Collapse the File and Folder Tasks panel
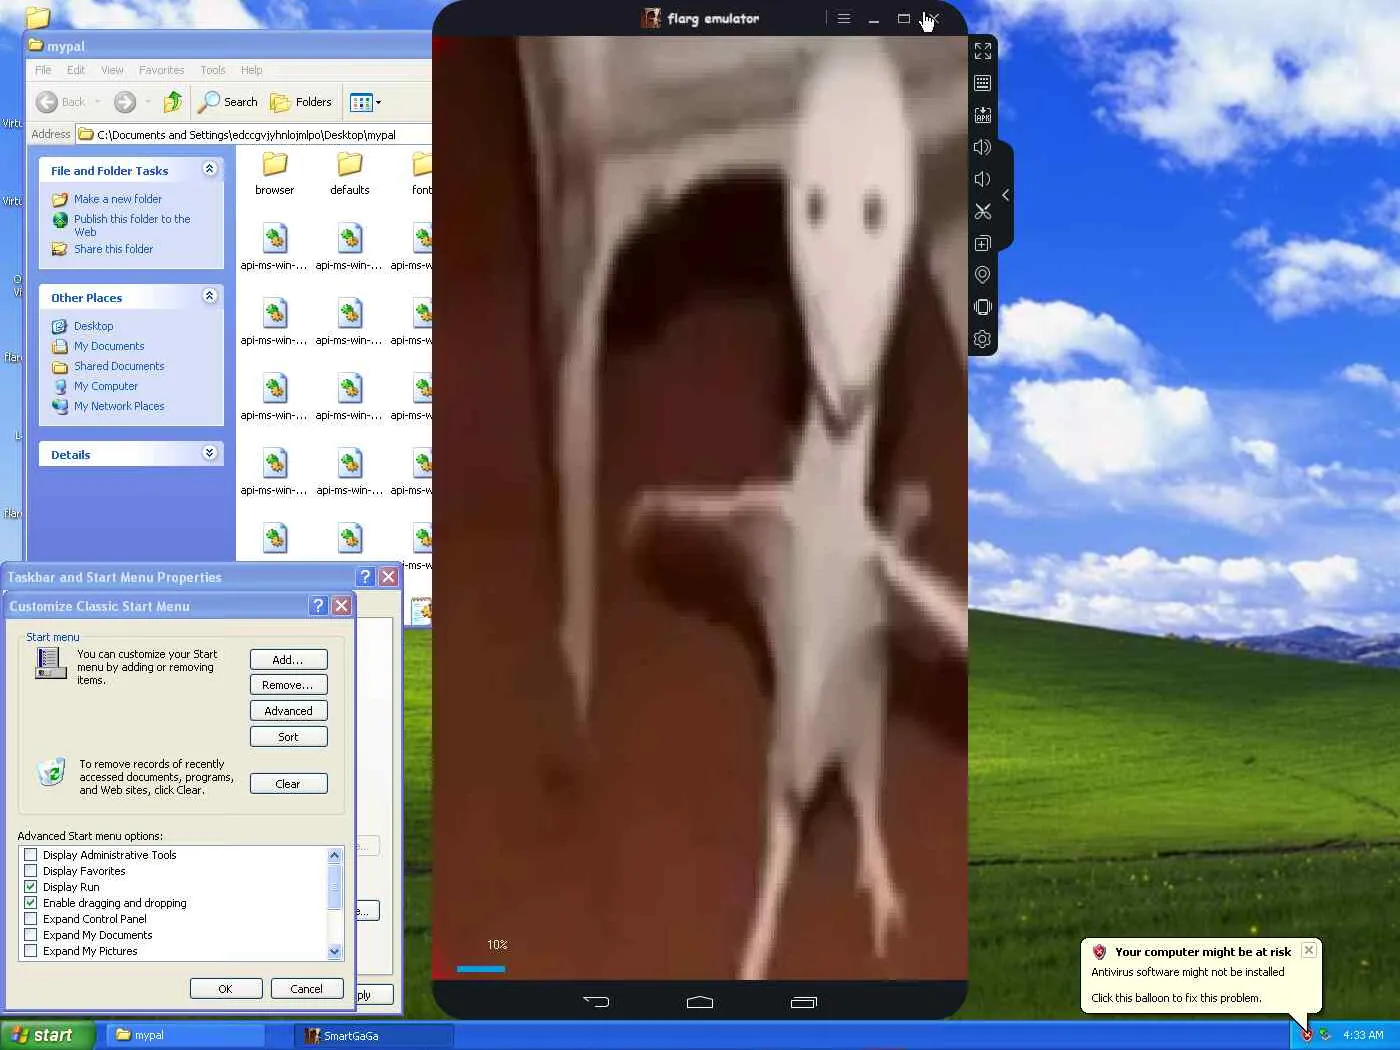 (x=209, y=169)
